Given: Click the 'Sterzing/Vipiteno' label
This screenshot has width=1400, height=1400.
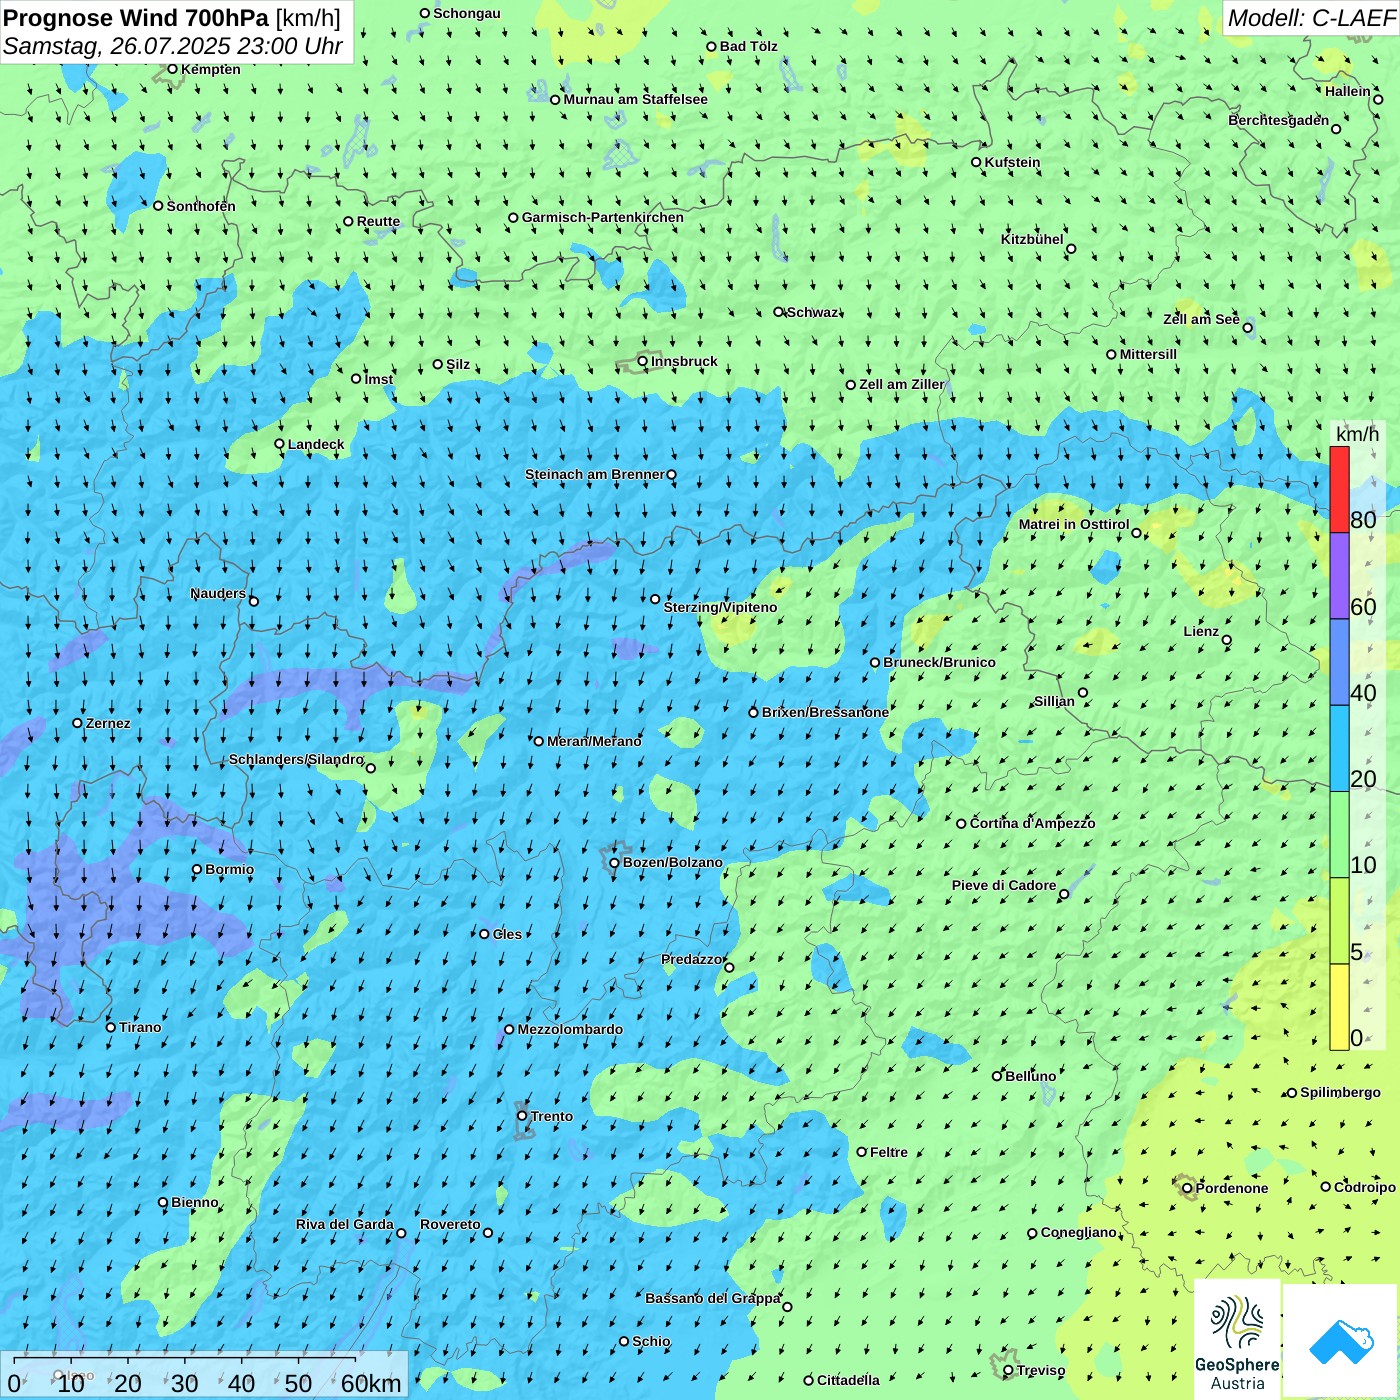Looking at the screenshot, I should pyautogui.click(x=720, y=607).
